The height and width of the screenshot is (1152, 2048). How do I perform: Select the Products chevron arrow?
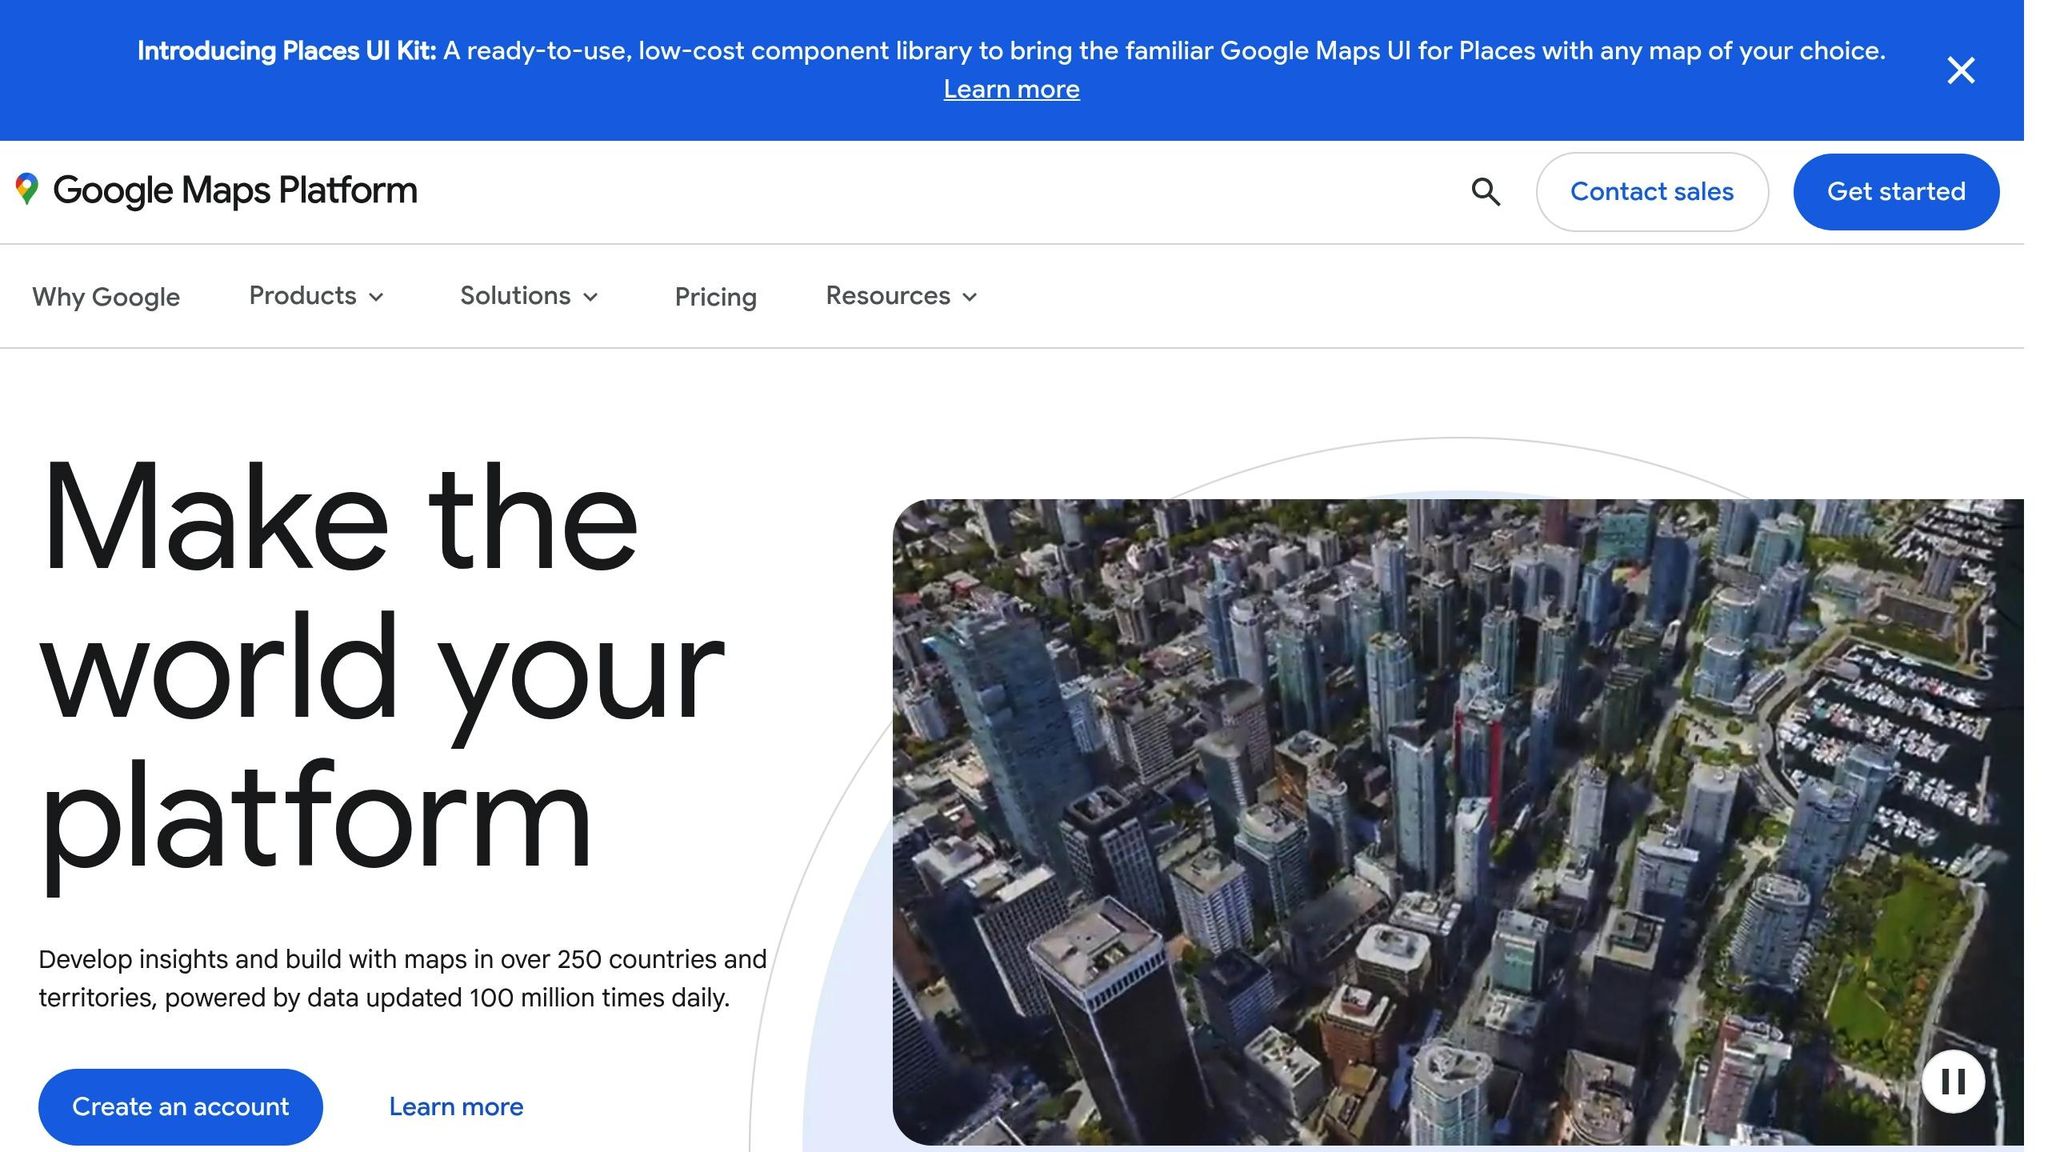click(x=377, y=297)
